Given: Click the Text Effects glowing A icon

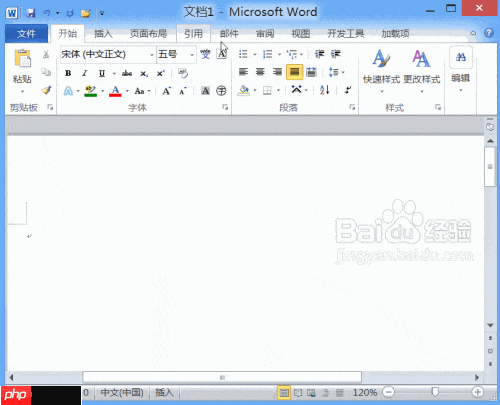Looking at the screenshot, I should coord(68,91).
